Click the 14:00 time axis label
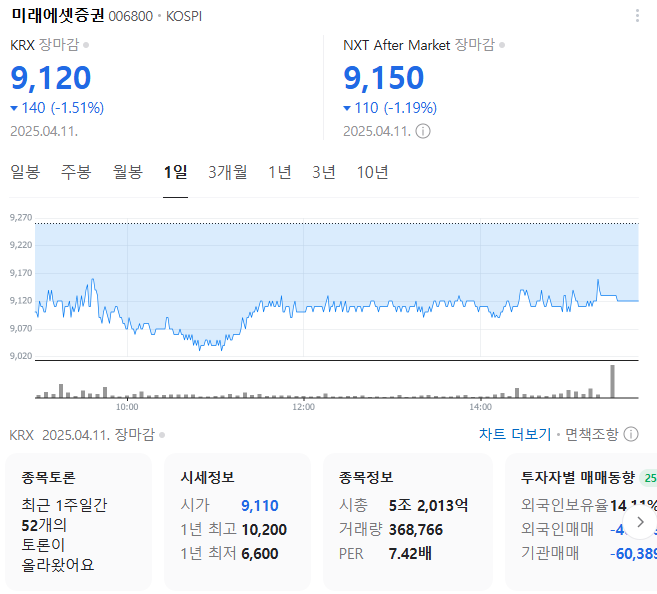Image resolution: width=657 pixels, height=594 pixels. [480, 407]
